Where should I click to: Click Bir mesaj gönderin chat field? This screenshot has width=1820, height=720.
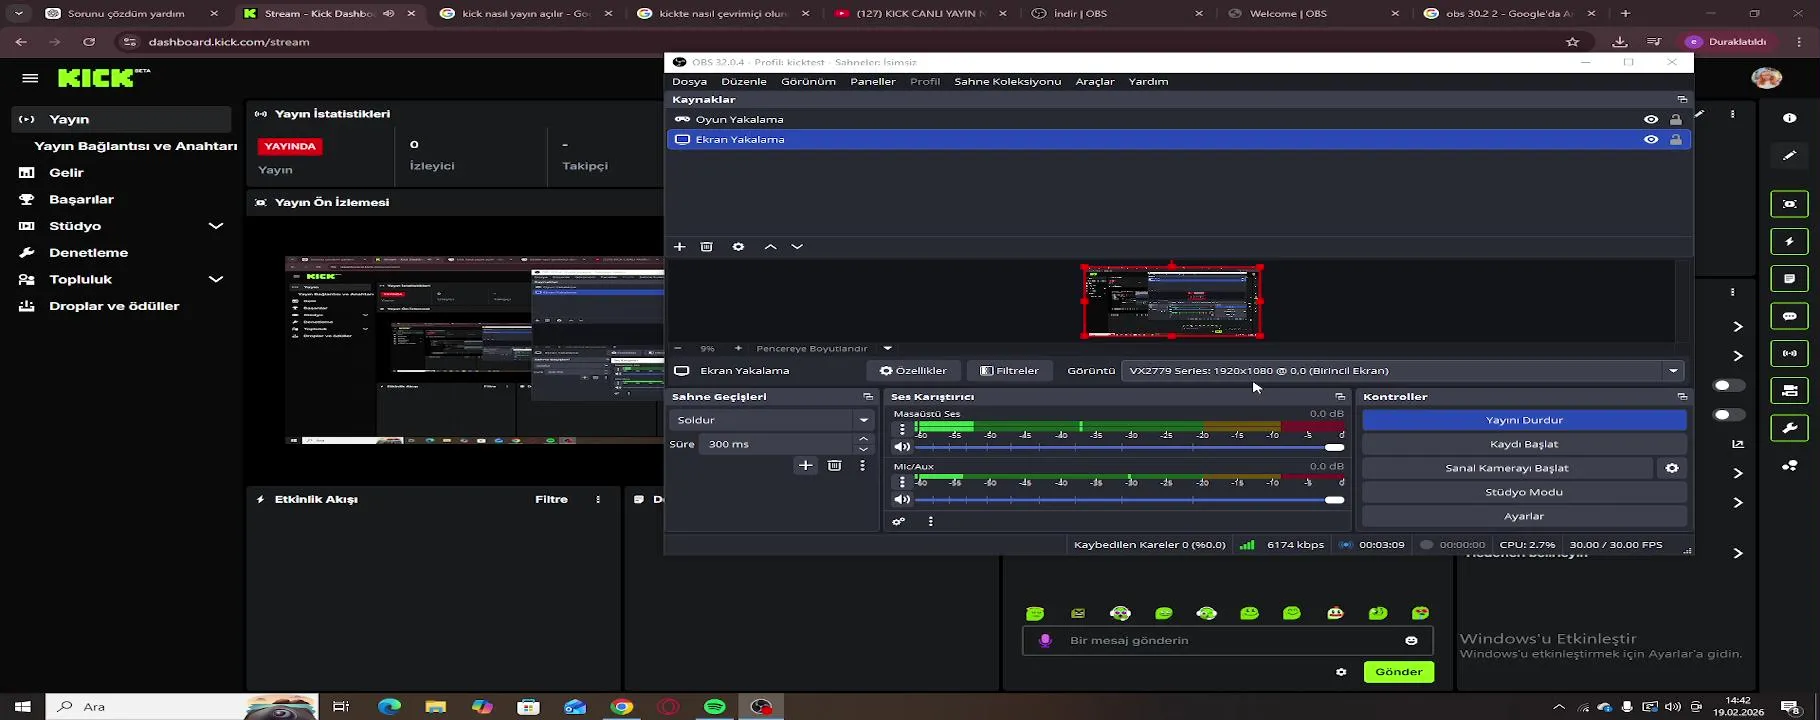(x=1228, y=641)
